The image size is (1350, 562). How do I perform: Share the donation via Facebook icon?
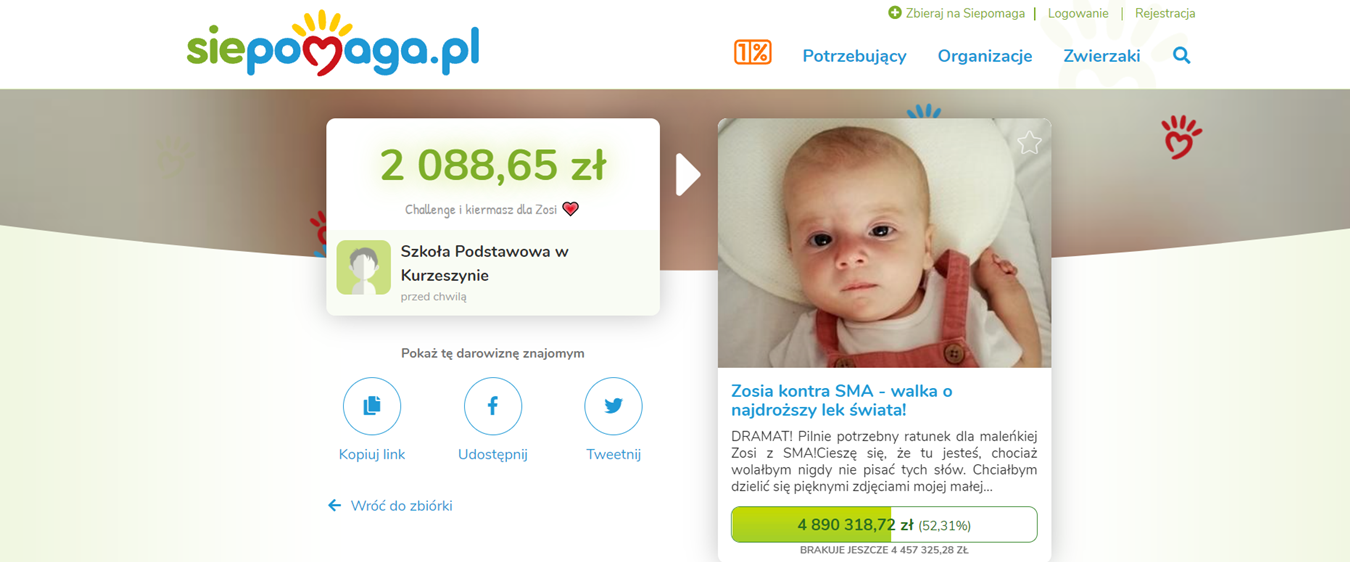click(x=493, y=406)
